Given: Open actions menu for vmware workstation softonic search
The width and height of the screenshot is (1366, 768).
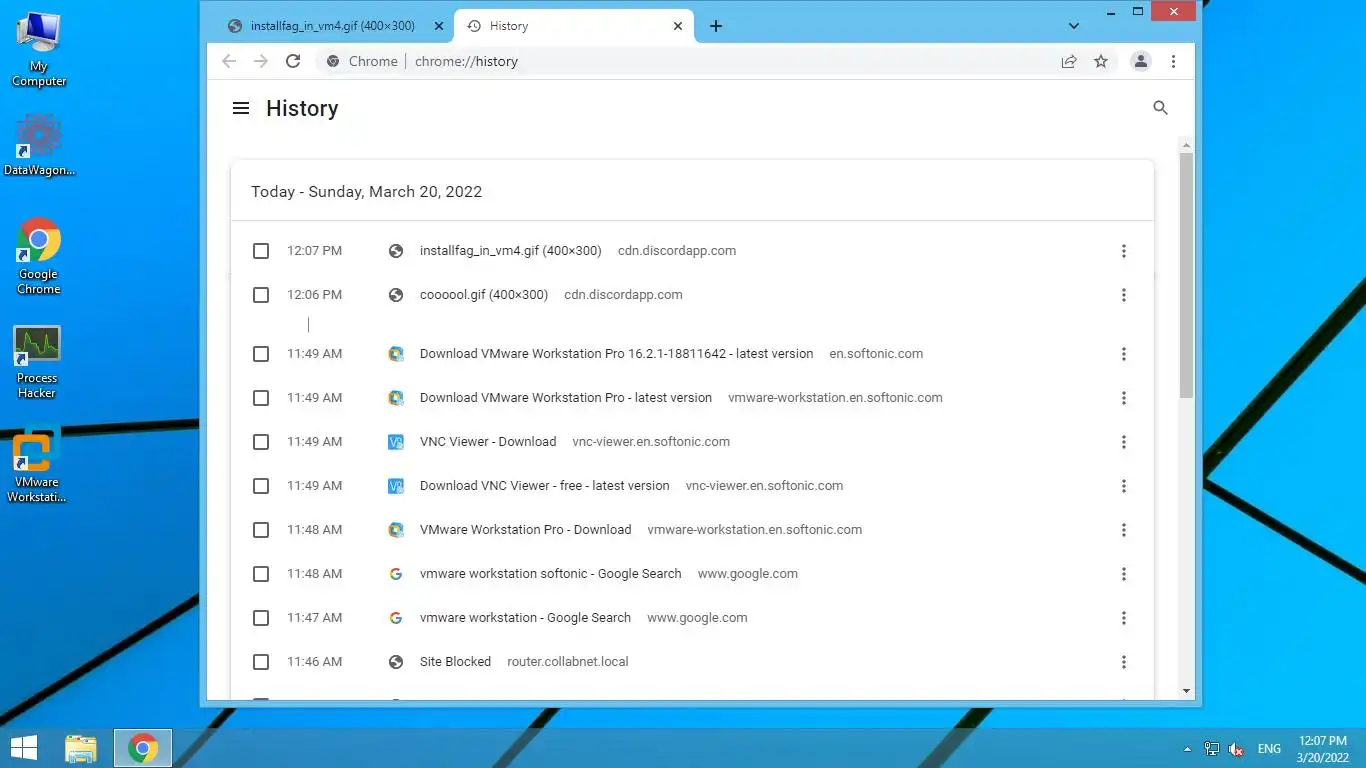Looking at the screenshot, I should pyautogui.click(x=1124, y=574).
